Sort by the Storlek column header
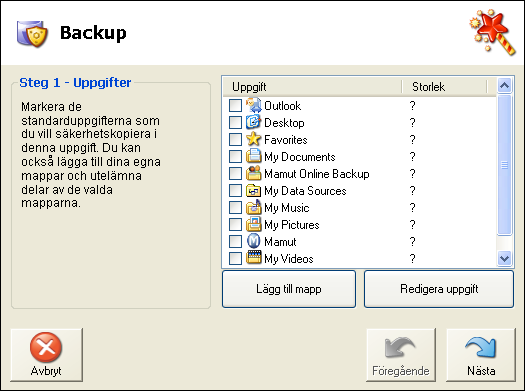 (444, 87)
